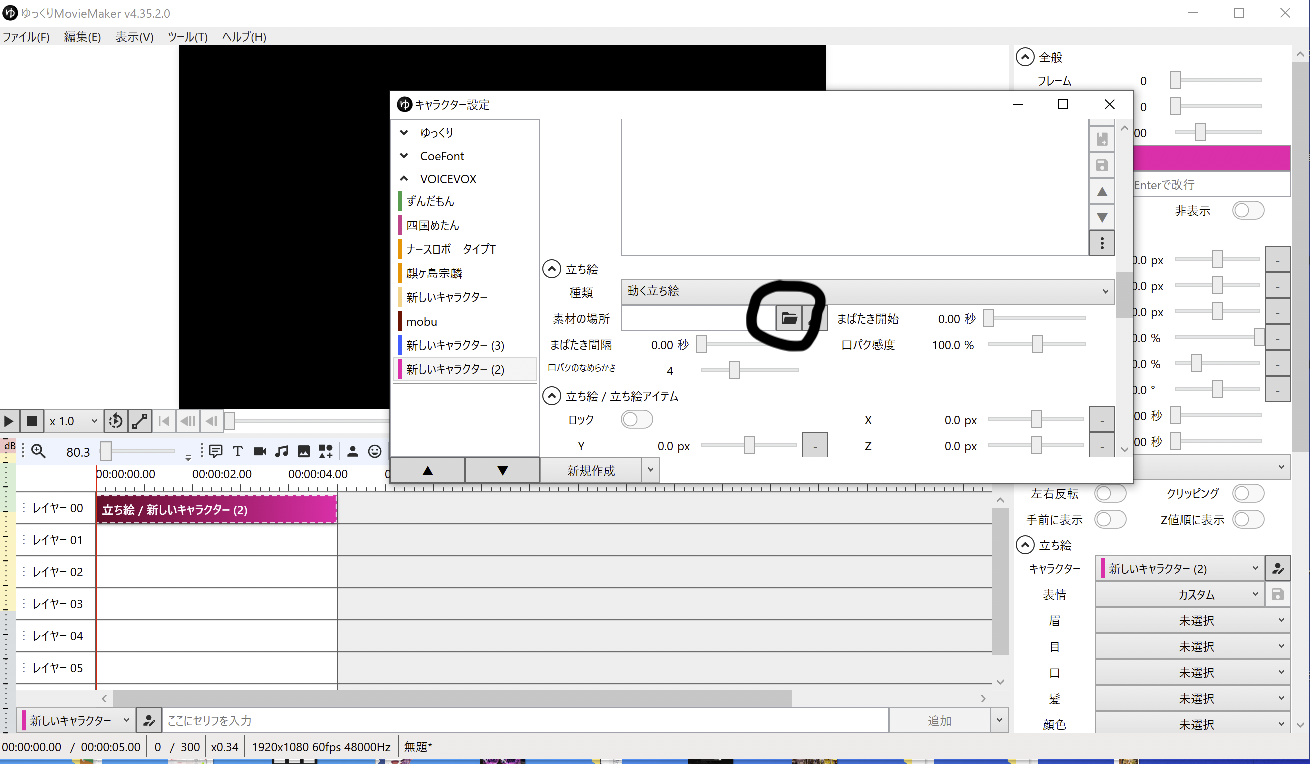
Task: Toggle the ロック switch in character settings
Action: [637, 420]
